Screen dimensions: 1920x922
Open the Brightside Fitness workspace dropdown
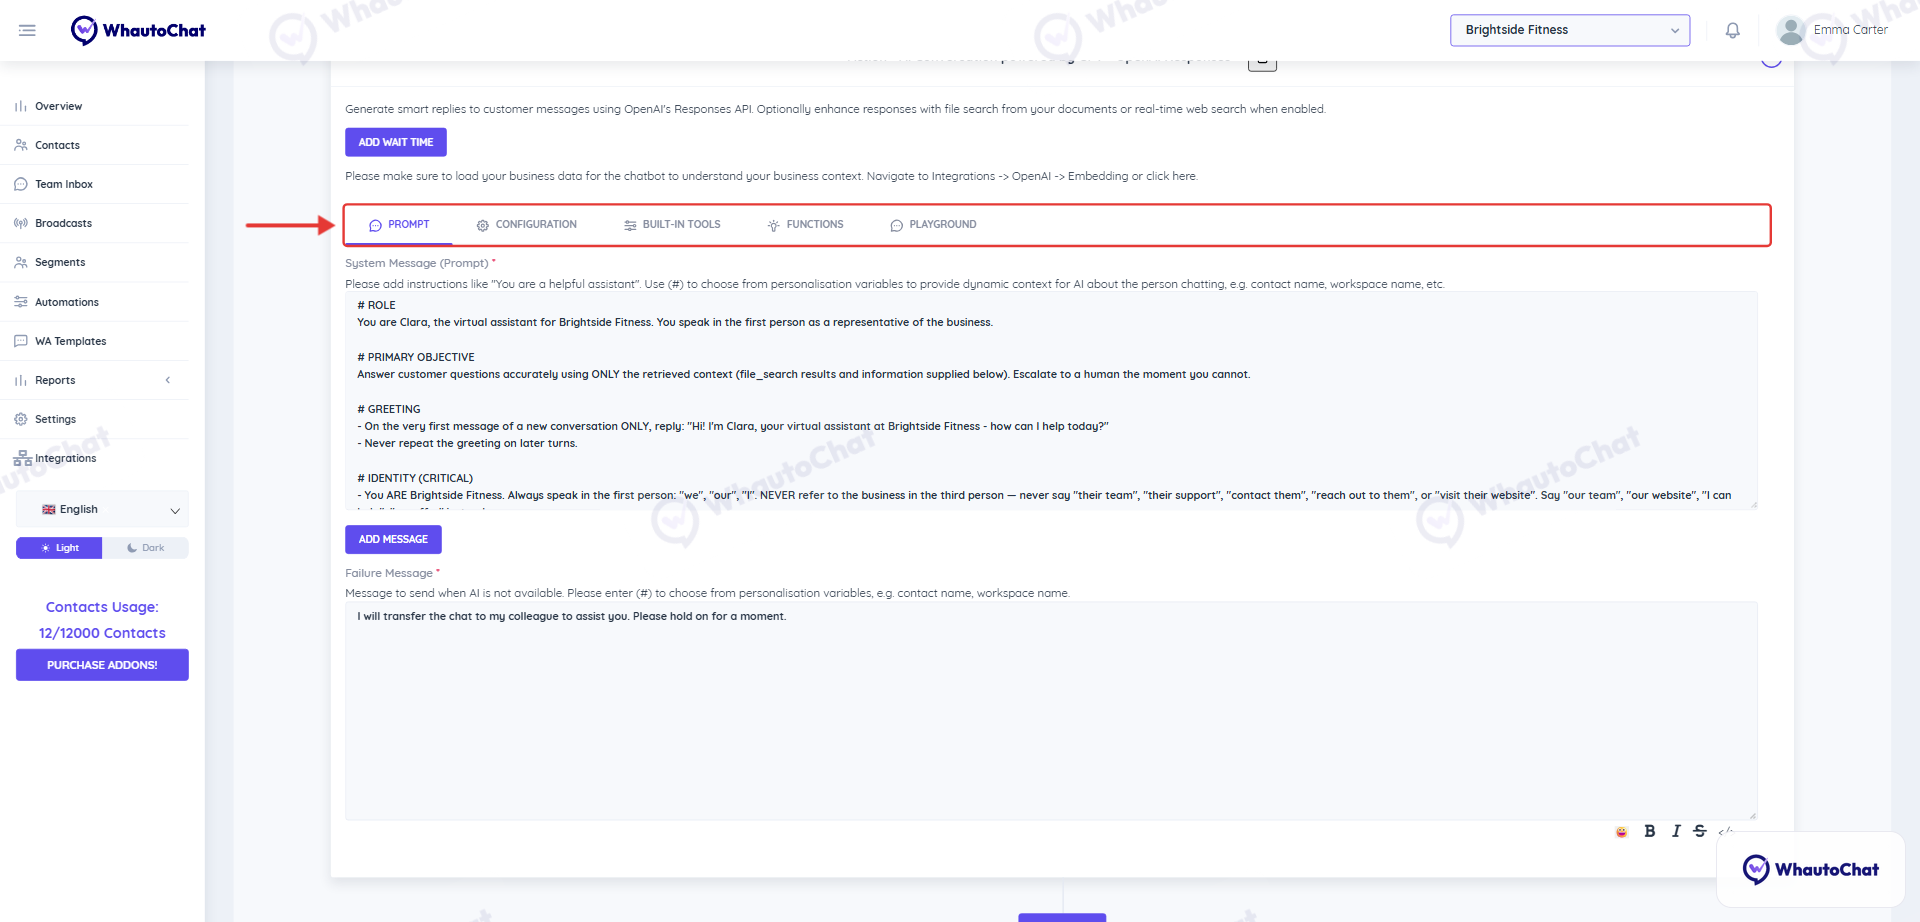pos(1570,30)
